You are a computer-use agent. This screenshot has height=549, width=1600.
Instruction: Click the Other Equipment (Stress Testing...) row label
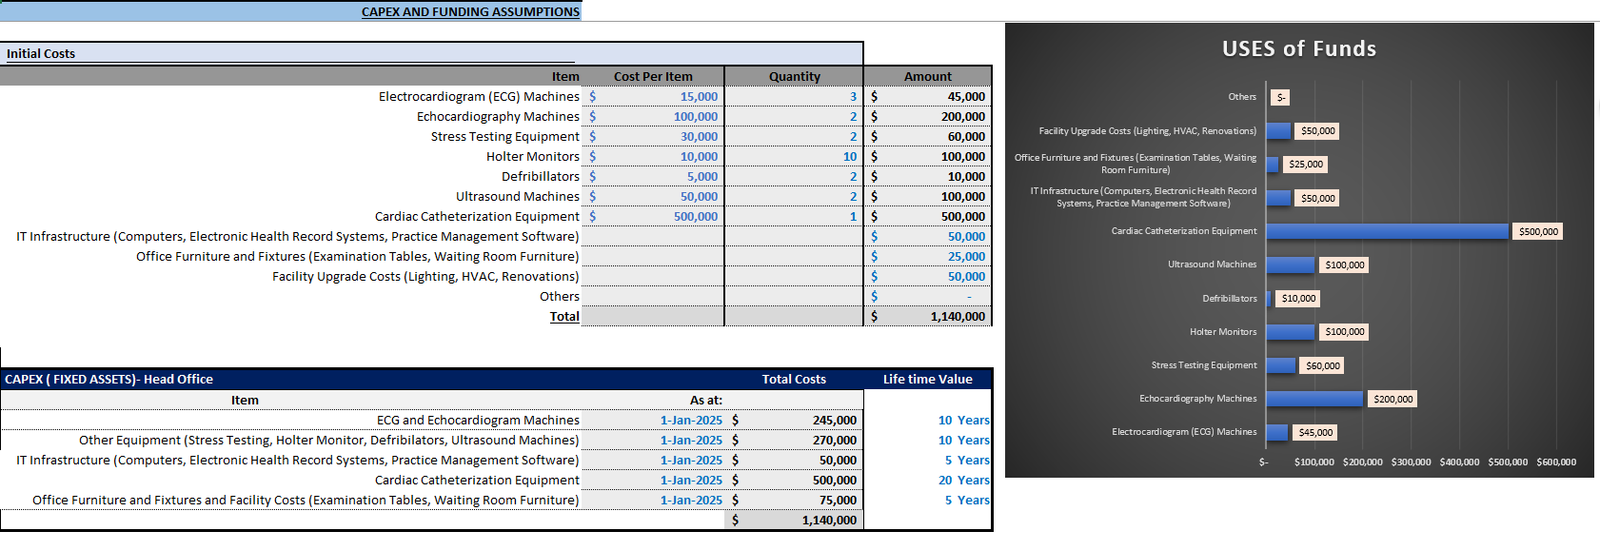click(329, 440)
